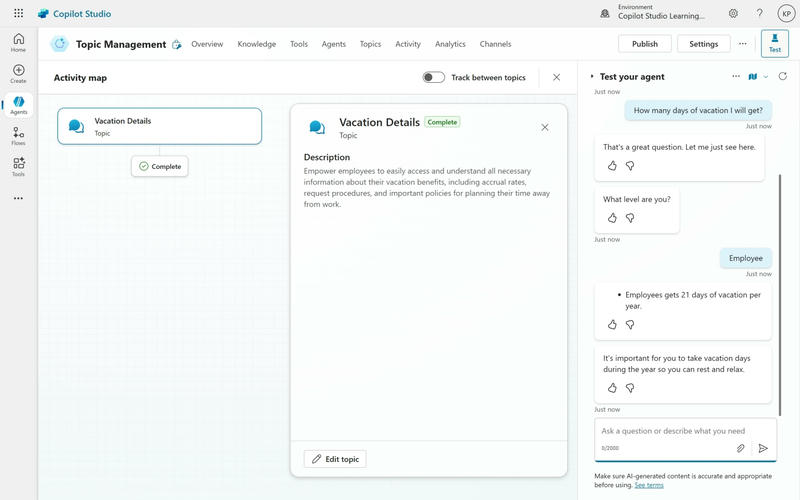Click the chat scrollbar in test pane

(780, 295)
